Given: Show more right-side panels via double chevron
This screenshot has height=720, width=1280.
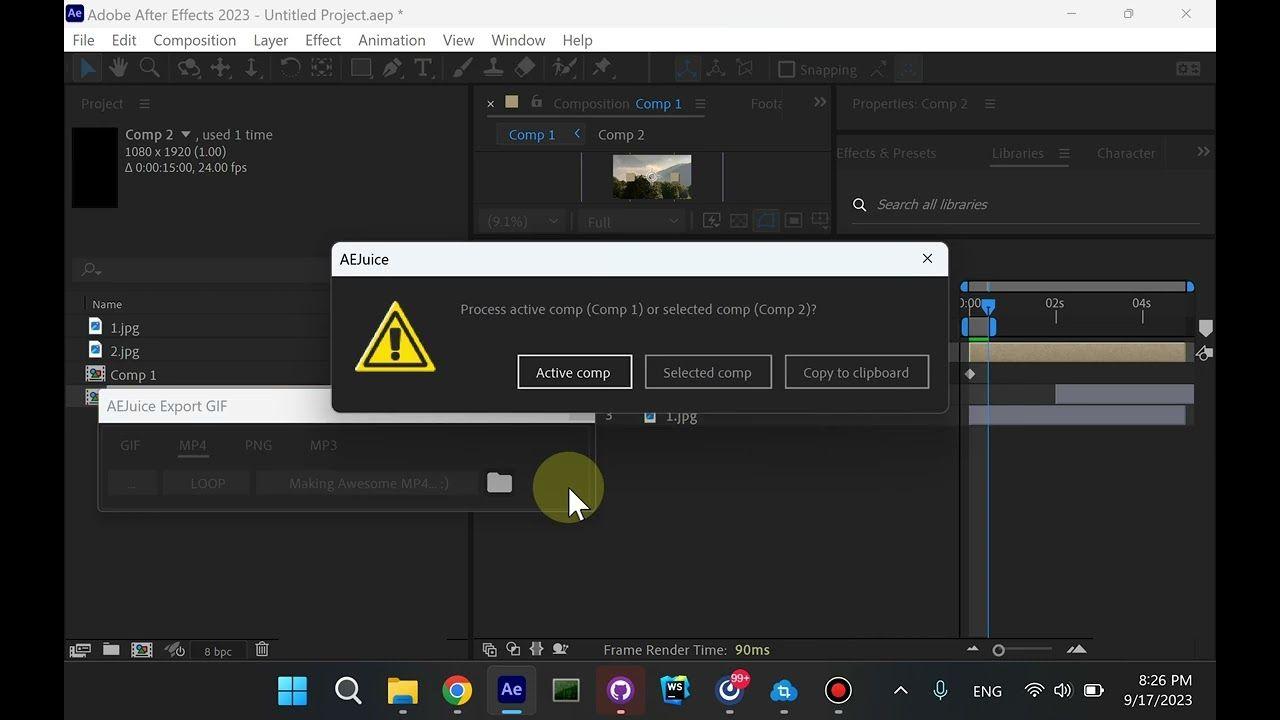Looking at the screenshot, I should click(1203, 152).
